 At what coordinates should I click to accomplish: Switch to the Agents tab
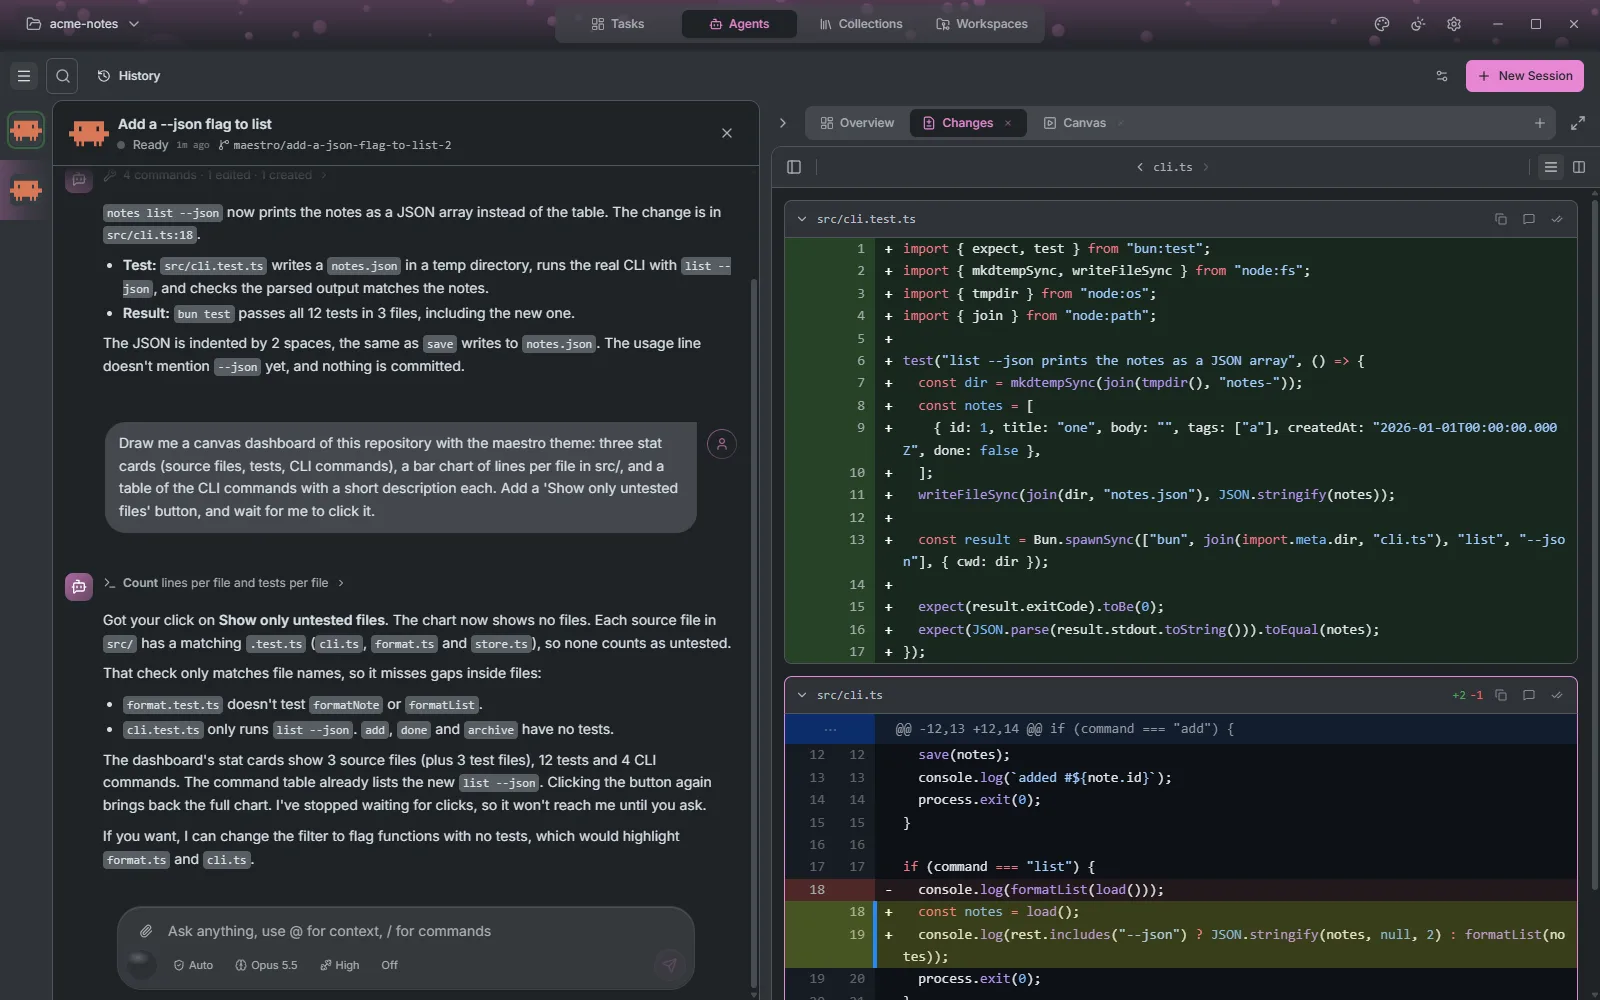(739, 24)
